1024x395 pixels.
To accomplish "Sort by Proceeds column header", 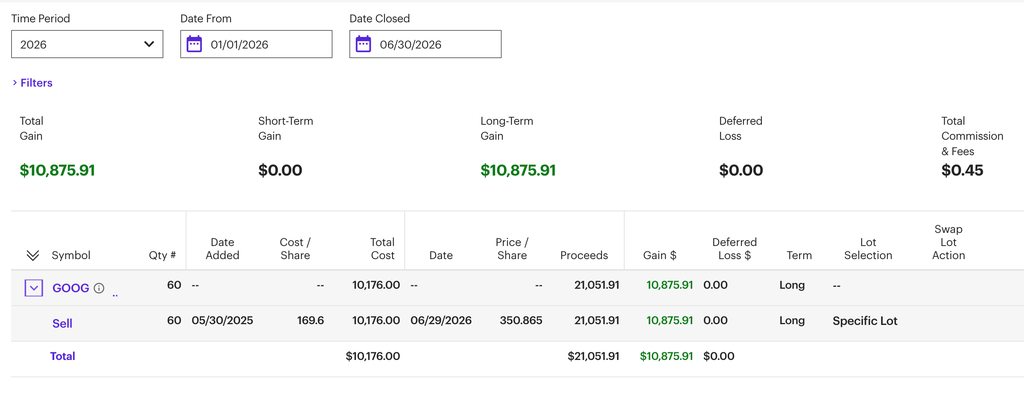I will pyautogui.click(x=584, y=255).
